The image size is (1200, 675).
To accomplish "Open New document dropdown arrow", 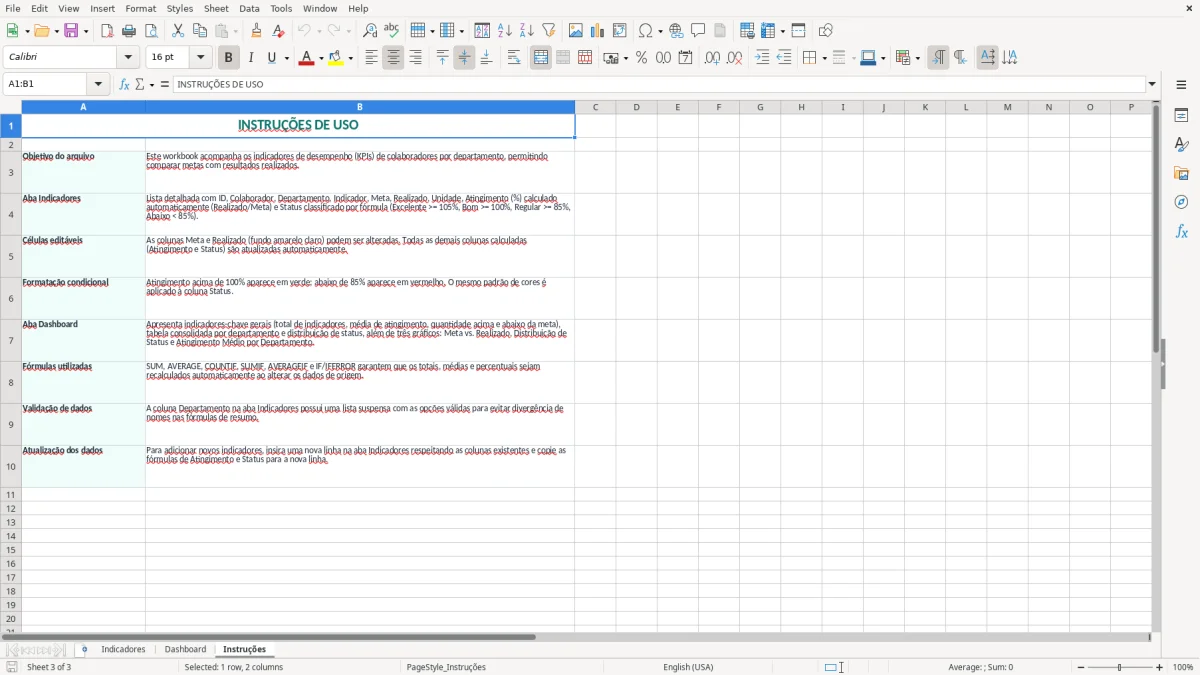I will click(x=26, y=31).
